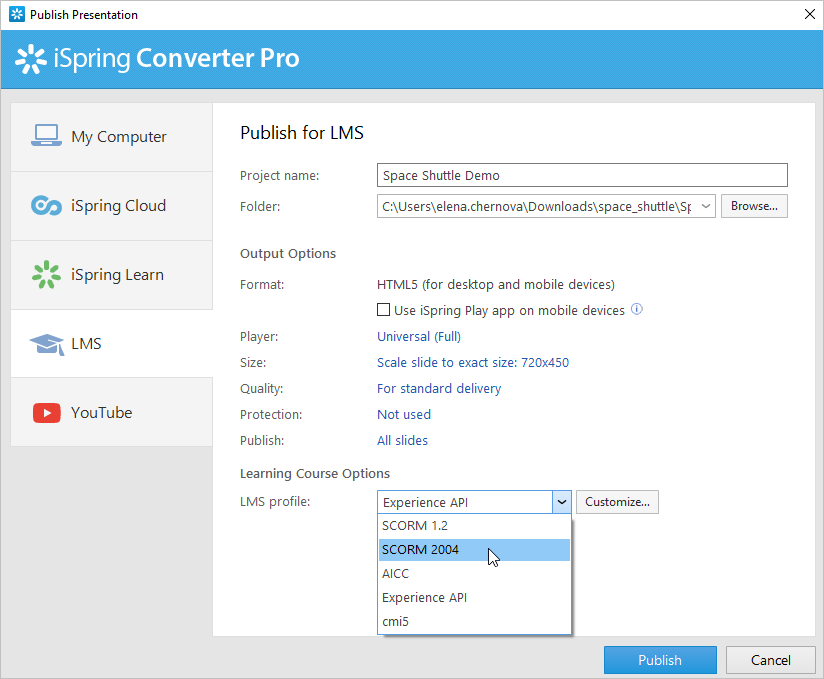Viewport: 824px width, 679px height.
Task: Choose AICC from the profile list
Action: (474, 573)
